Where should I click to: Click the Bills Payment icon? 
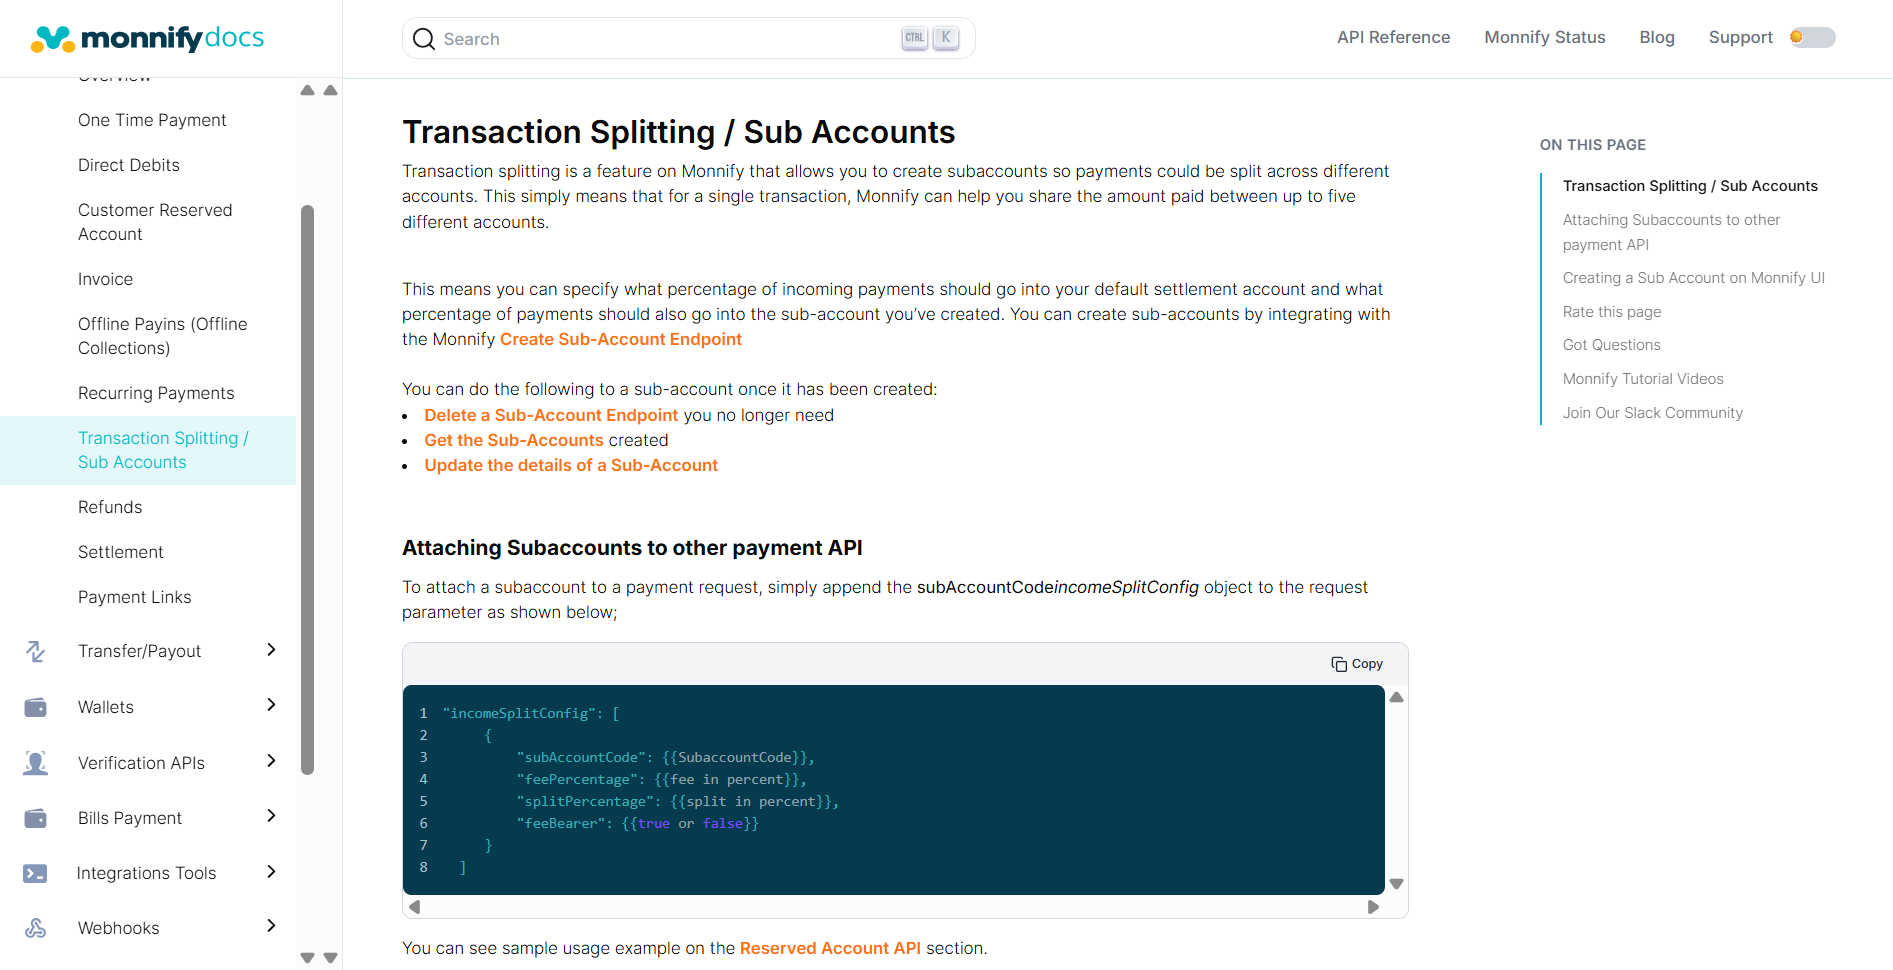(x=36, y=819)
